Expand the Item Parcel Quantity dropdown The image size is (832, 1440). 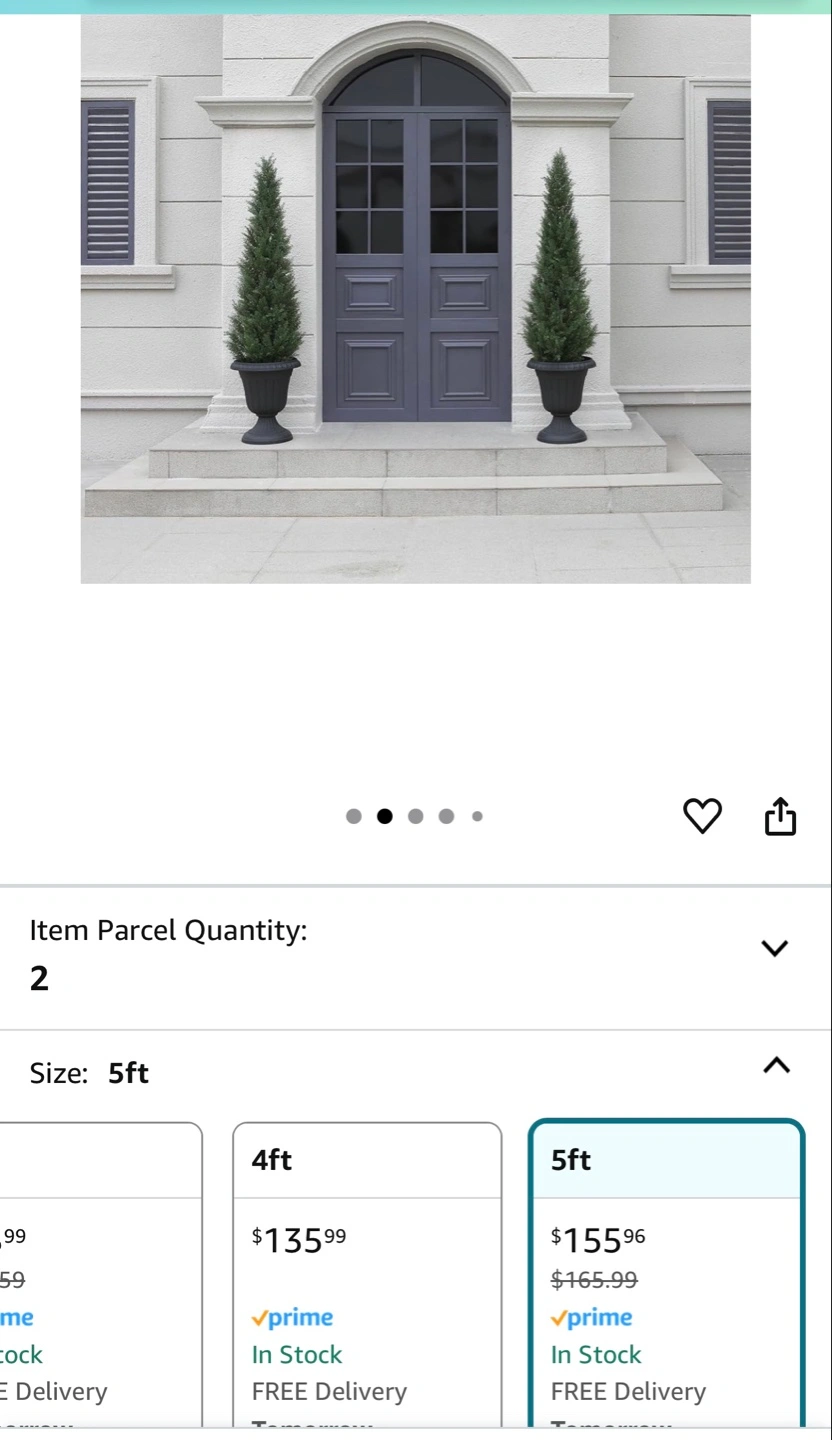pos(775,948)
